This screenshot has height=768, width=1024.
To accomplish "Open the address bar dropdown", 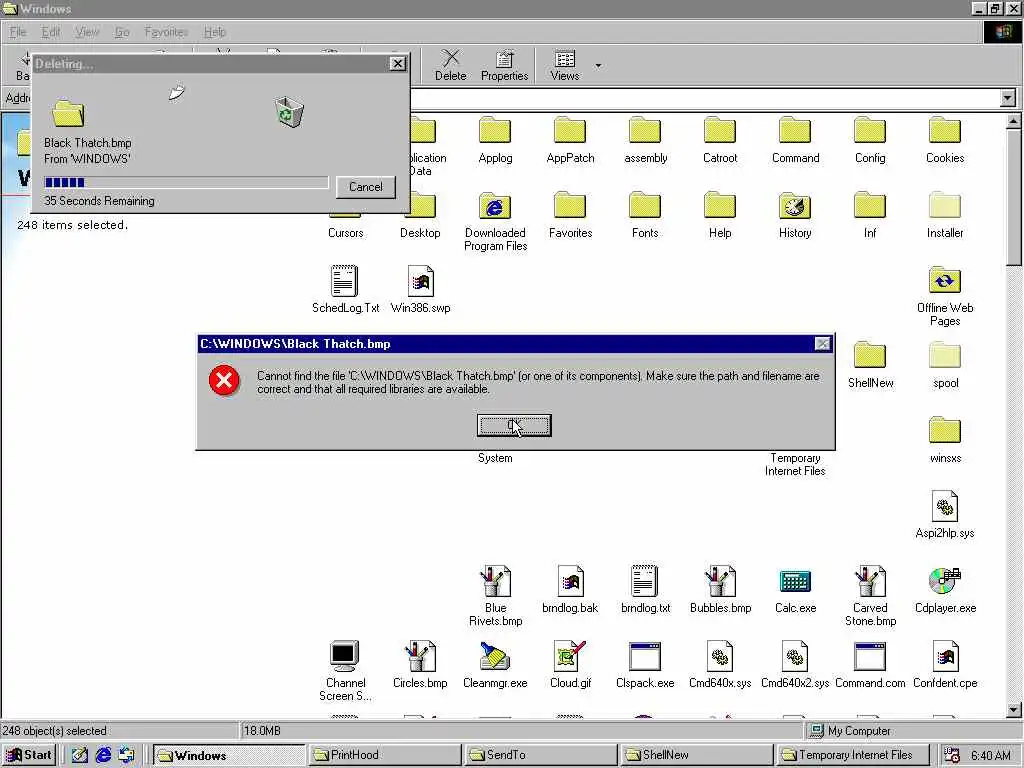I will (1008, 98).
